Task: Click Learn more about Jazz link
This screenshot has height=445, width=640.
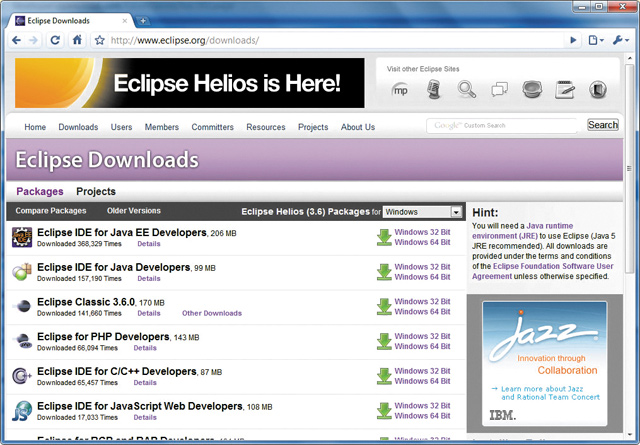Action: point(546,393)
